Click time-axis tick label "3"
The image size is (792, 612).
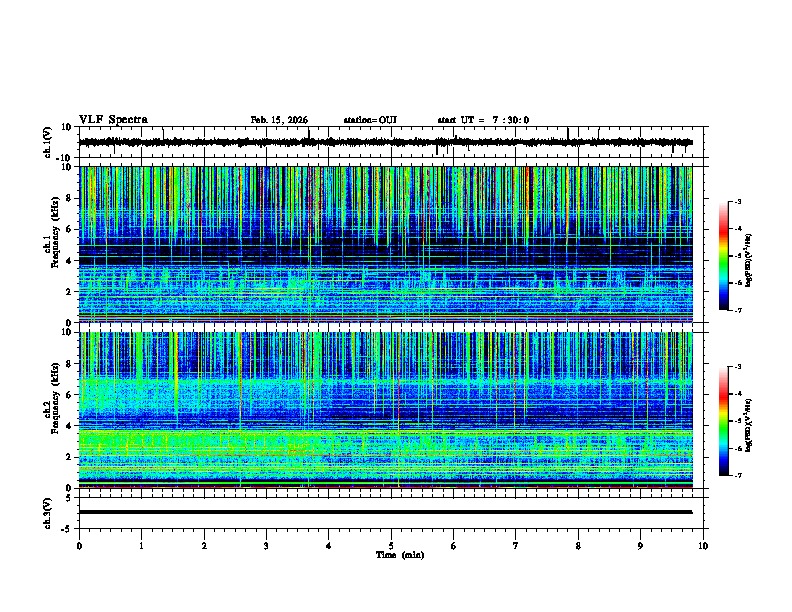[x=266, y=546]
